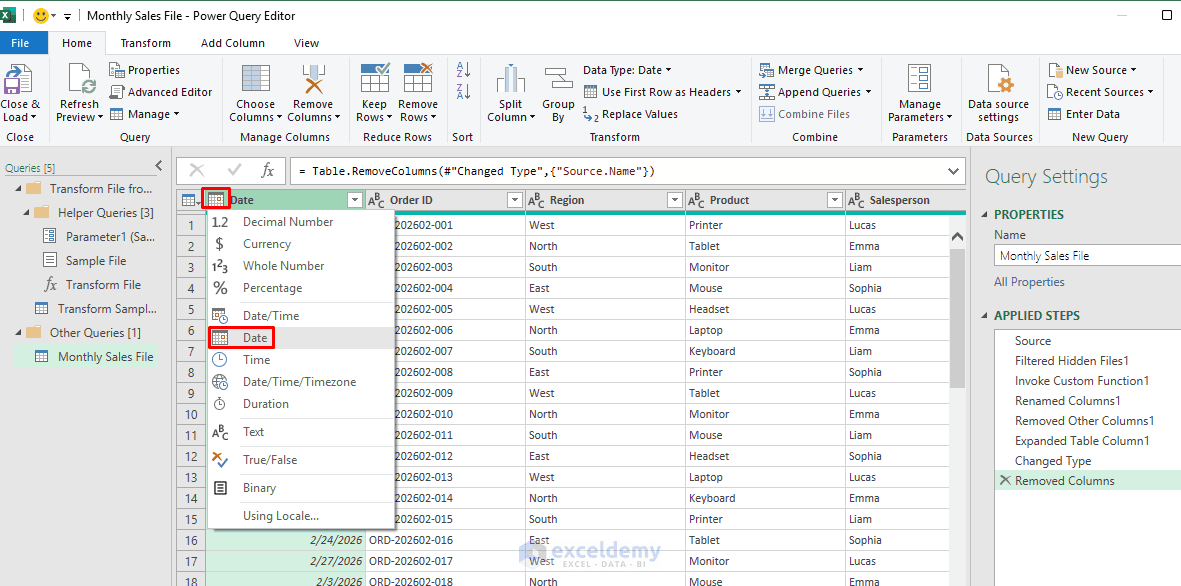Open Use First Row as Headers dropdown

pos(663,92)
